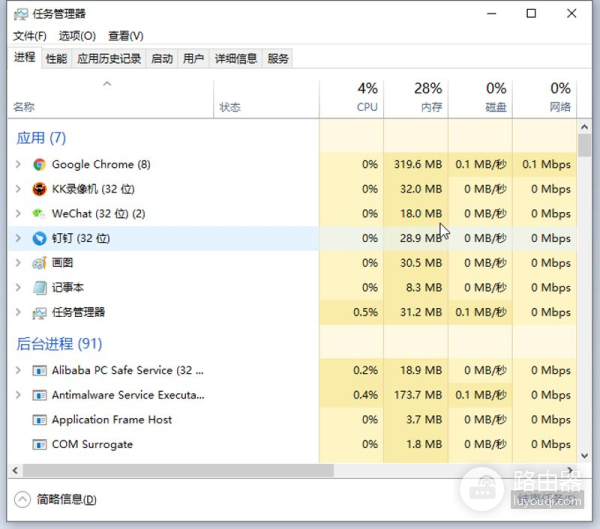Screen dimensions: 600x529
Task: Click the Application Frame Host icon
Action: [x=39, y=420]
